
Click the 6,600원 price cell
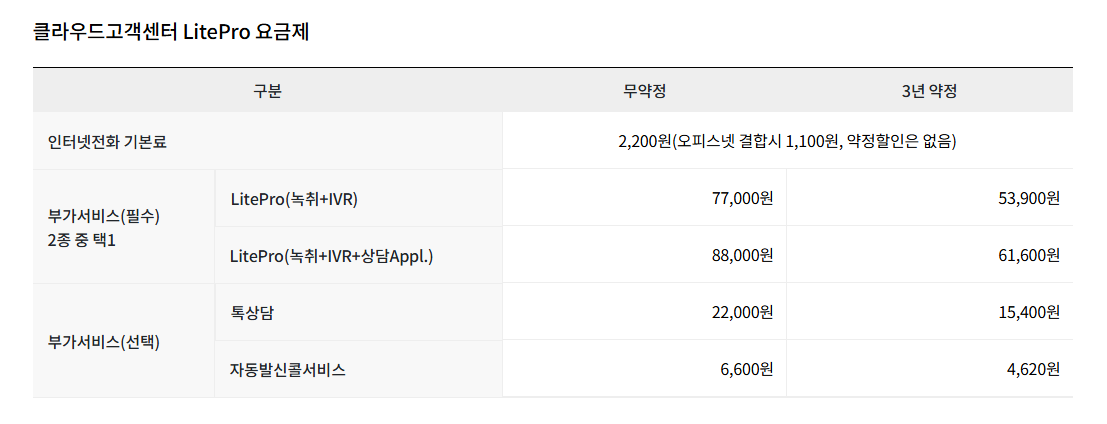(x=746, y=370)
